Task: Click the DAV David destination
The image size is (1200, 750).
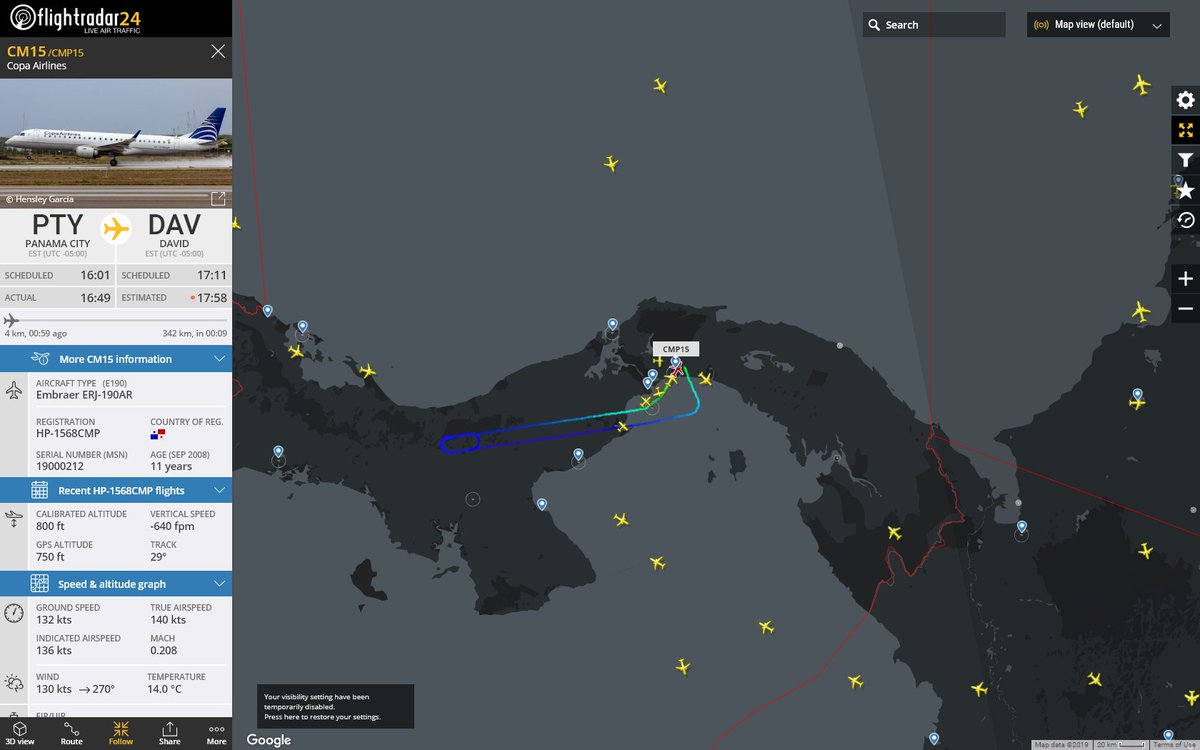Action: (x=175, y=232)
